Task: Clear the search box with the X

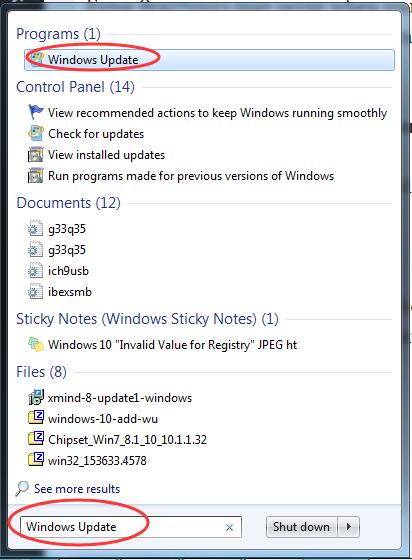Action: pos(230,527)
